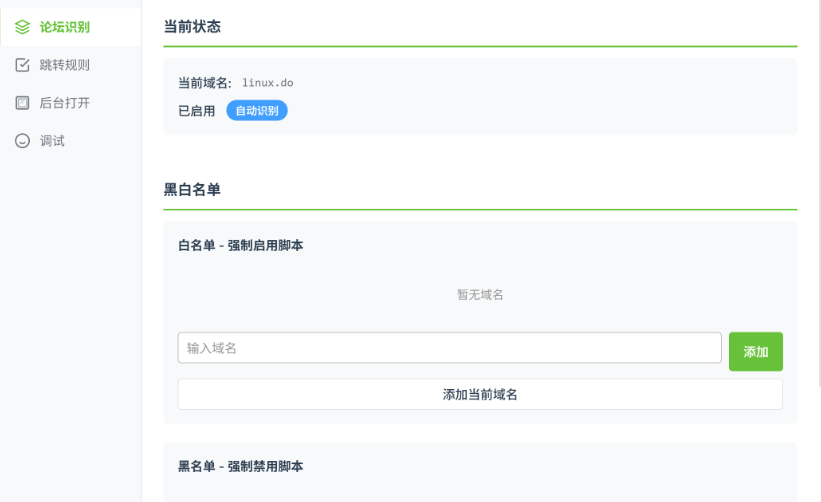Click the linux.do domain text

coord(268,83)
